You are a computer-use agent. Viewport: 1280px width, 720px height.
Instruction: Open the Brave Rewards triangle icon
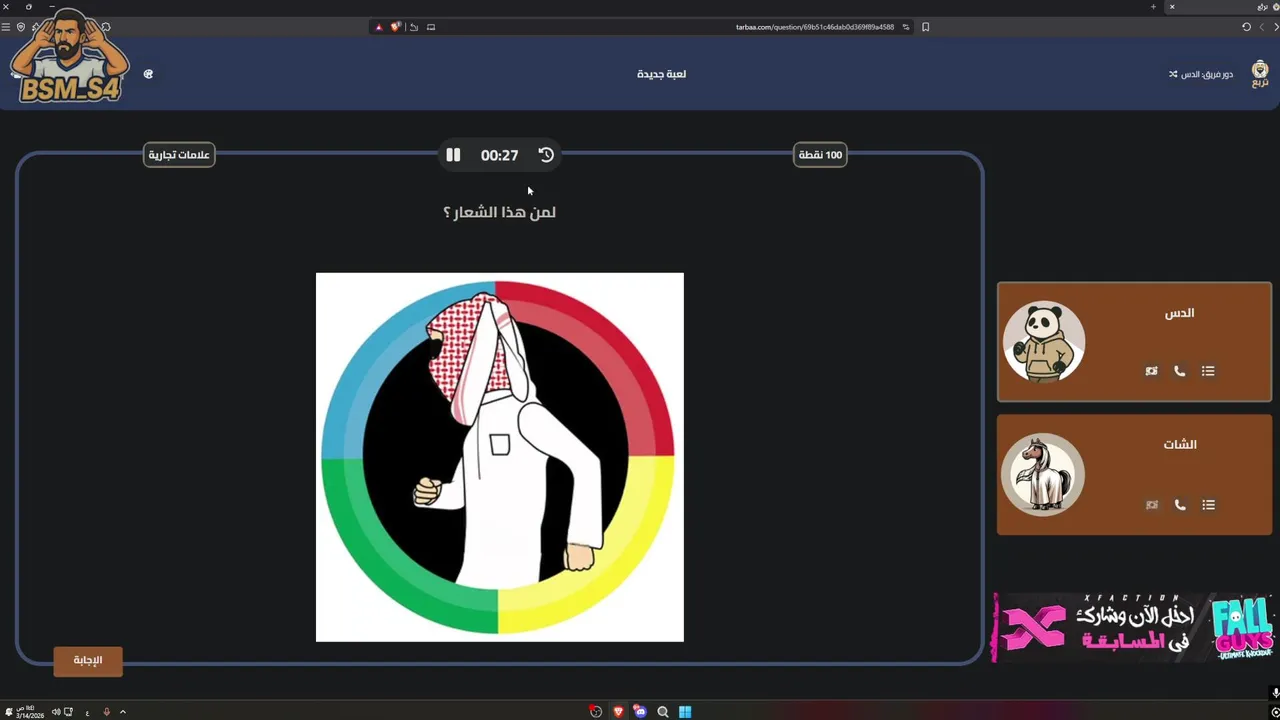click(379, 27)
